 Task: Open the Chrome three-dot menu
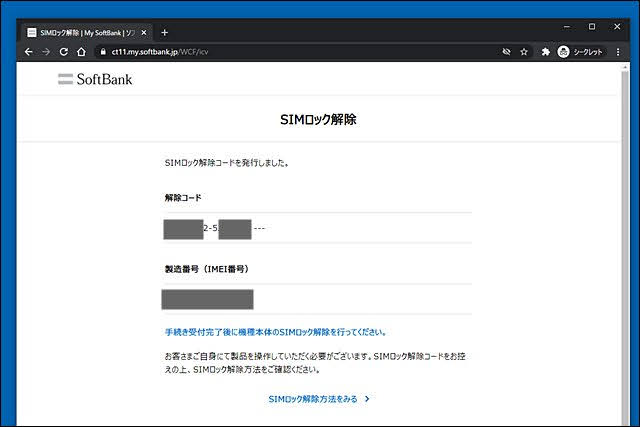(618, 52)
